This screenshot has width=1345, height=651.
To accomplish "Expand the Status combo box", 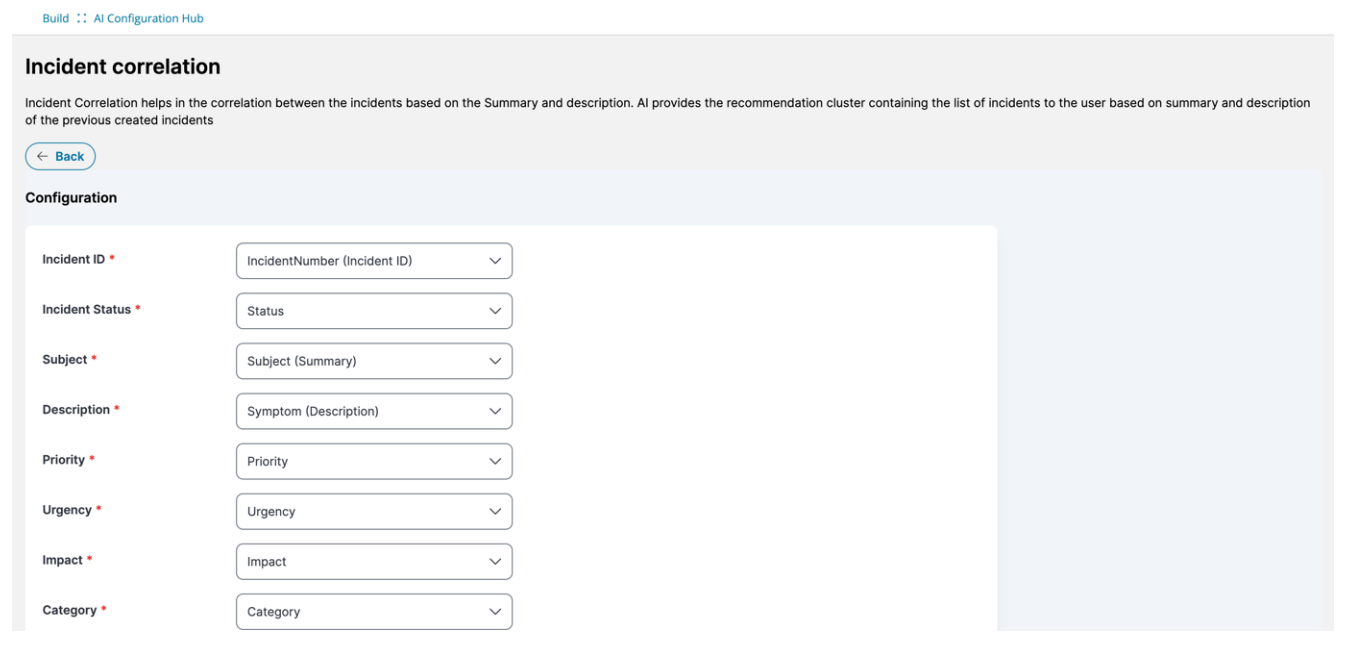I will coord(360,311).
